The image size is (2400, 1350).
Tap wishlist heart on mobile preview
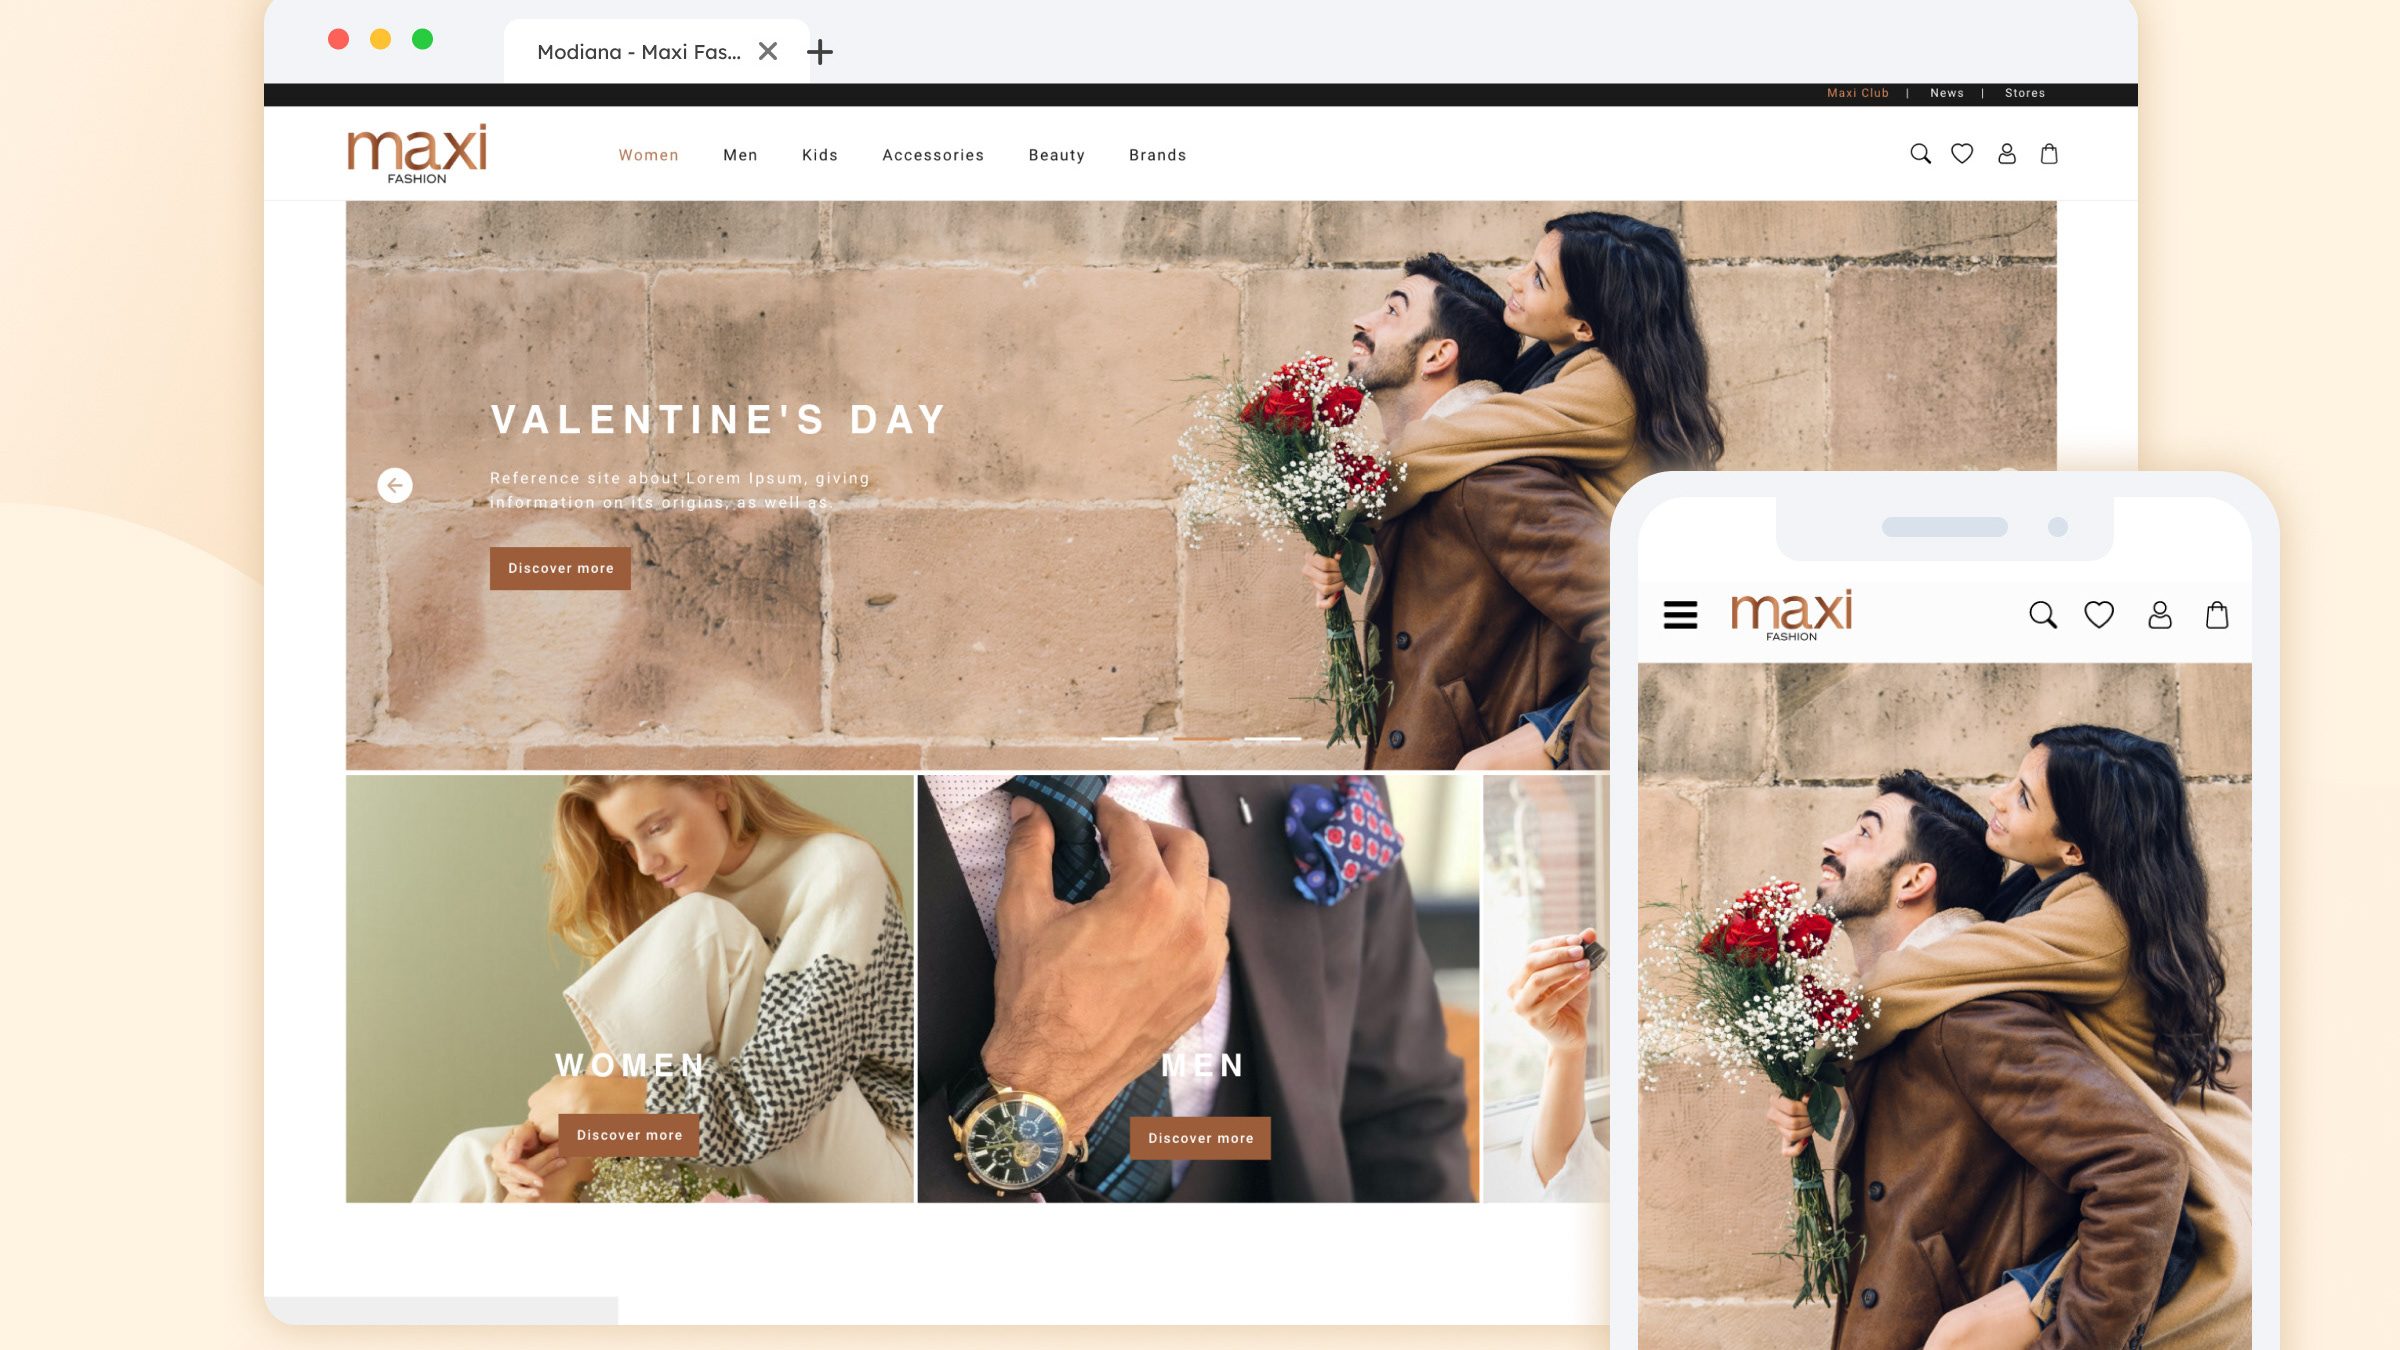coord(2099,614)
